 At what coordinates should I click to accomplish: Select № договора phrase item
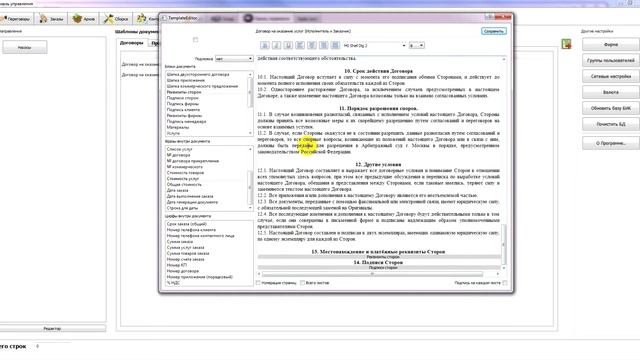[178, 155]
